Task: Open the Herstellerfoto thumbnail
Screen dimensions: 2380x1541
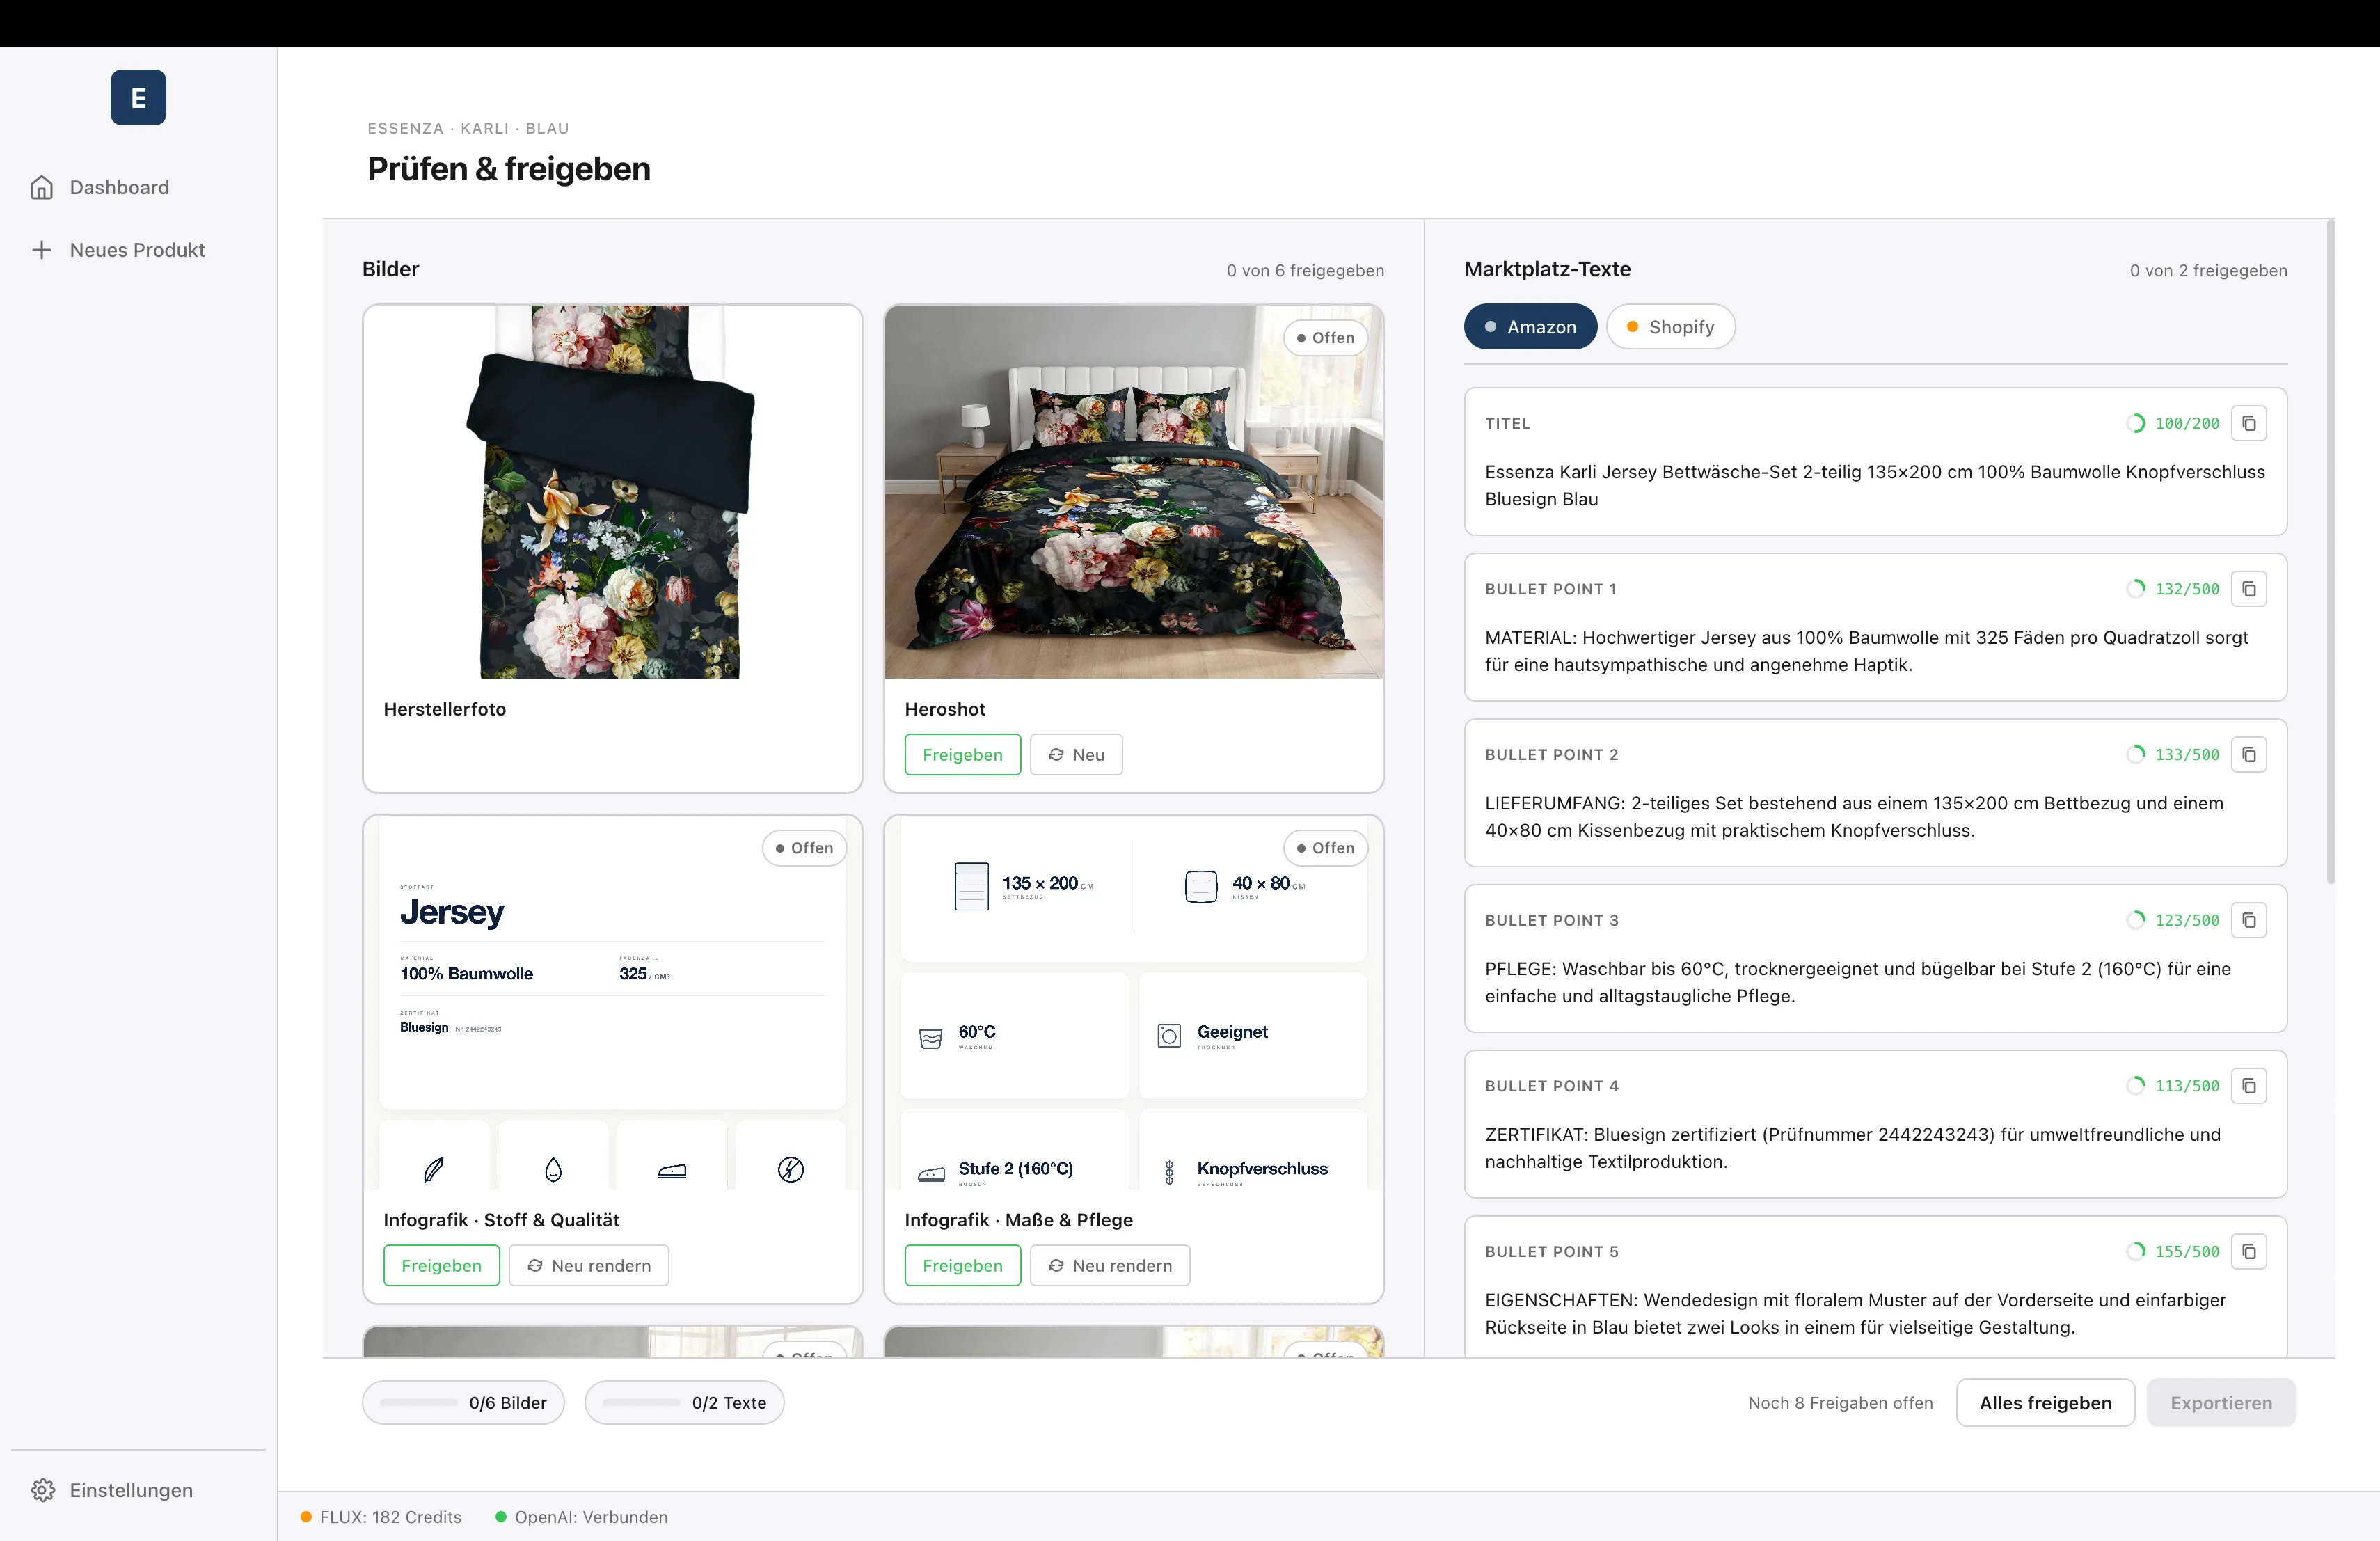Action: coord(612,492)
